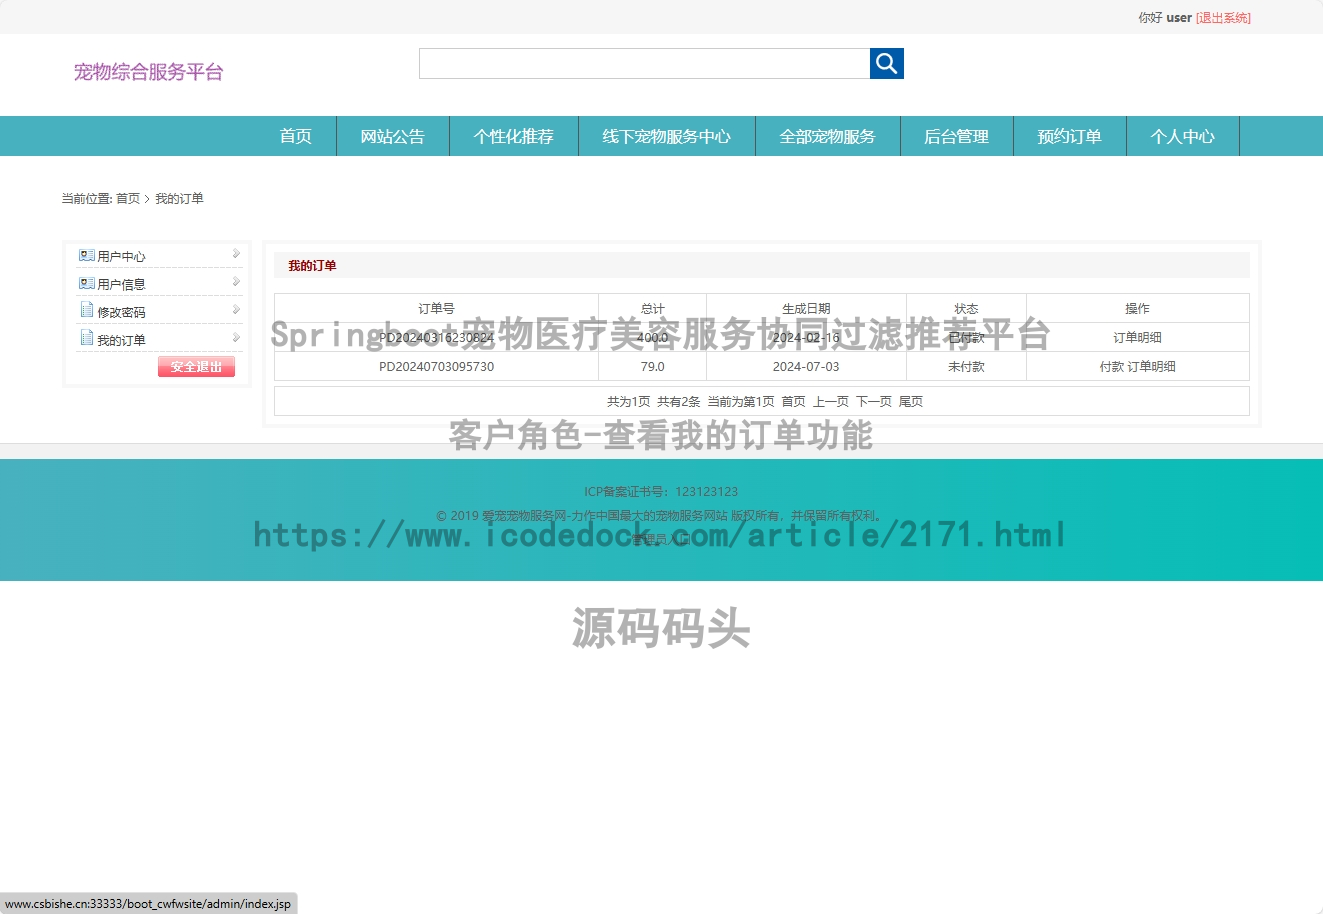The image size is (1323, 914).
Task: Click the 我的订单 document icon in sidebar
Action: [87, 338]
